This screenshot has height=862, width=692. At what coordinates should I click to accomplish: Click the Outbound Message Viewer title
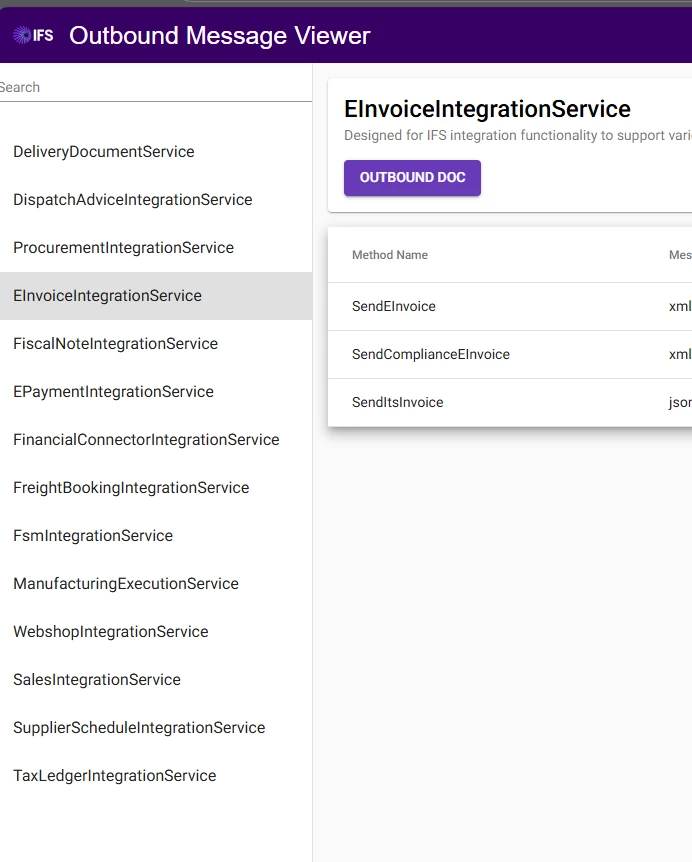pyautogui.click(x=220, y=36)
